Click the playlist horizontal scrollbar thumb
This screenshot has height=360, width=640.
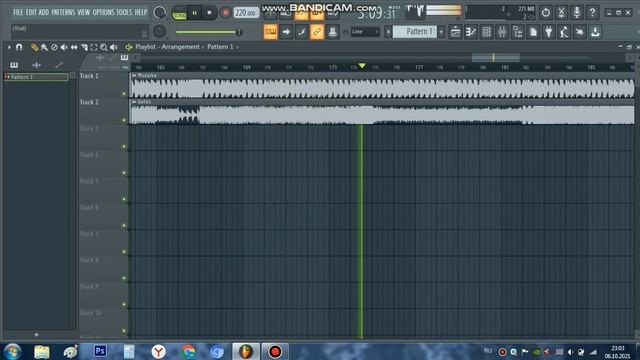496,58
